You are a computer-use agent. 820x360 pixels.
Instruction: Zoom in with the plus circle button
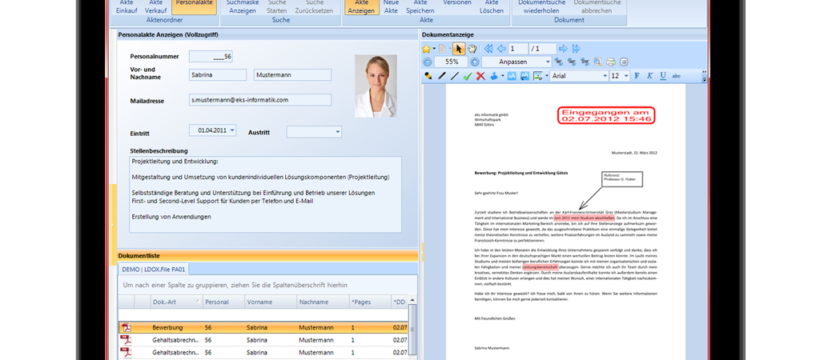pos(475,62)
